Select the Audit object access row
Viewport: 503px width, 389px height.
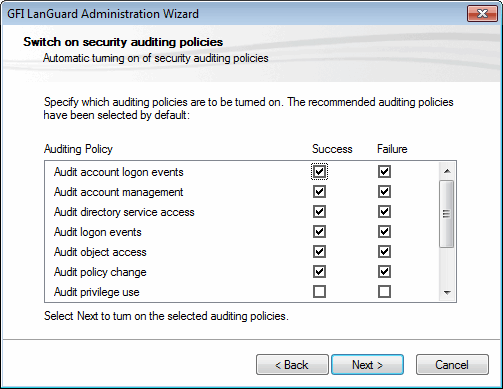242,252
